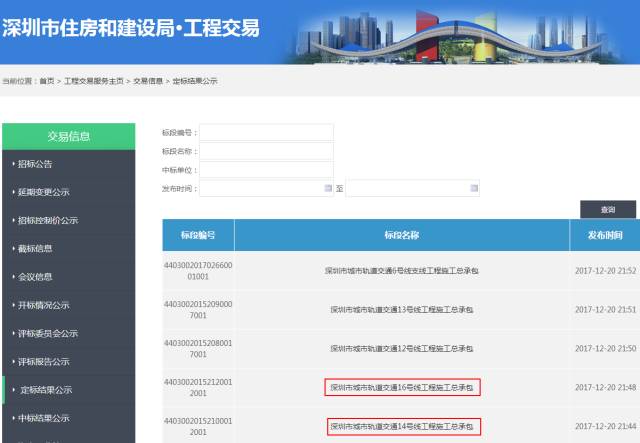This screenshot has height=443, width=640.
Task: Click publish time 2017-12-20 21:51
Action: [x=605, y=309]
